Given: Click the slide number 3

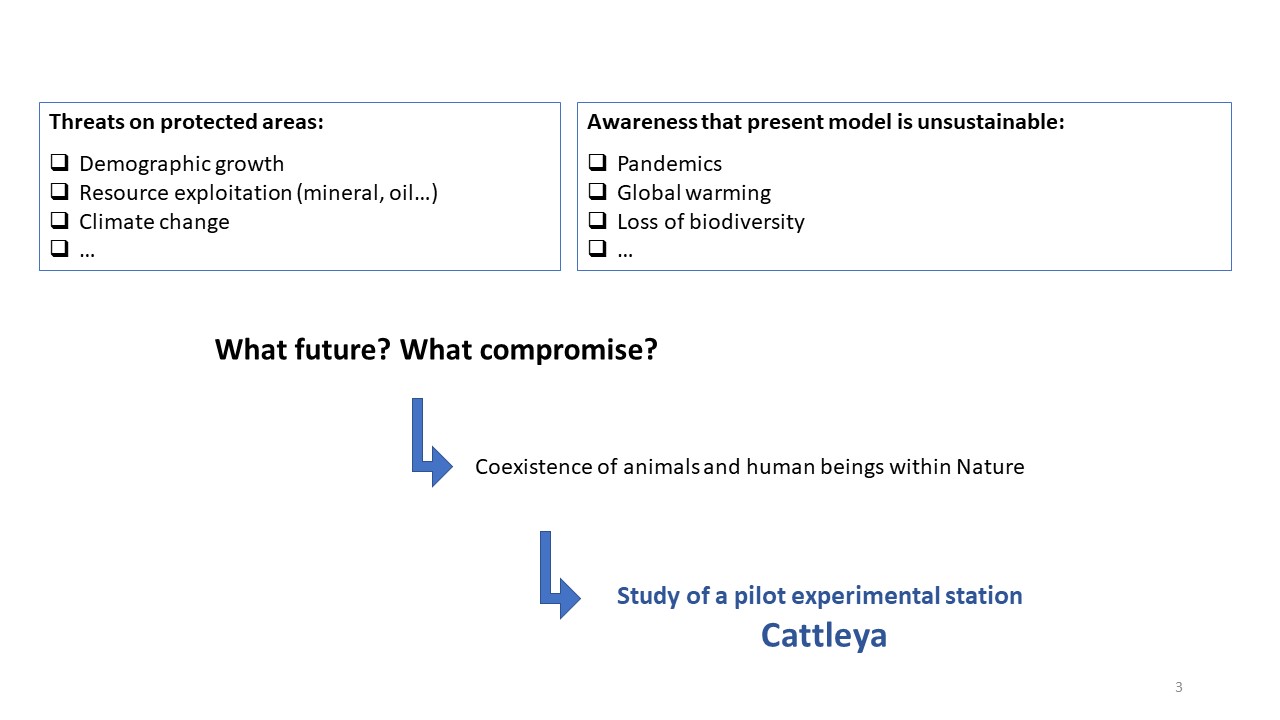Looking at the screenshot, I should tap(1179, 687).
